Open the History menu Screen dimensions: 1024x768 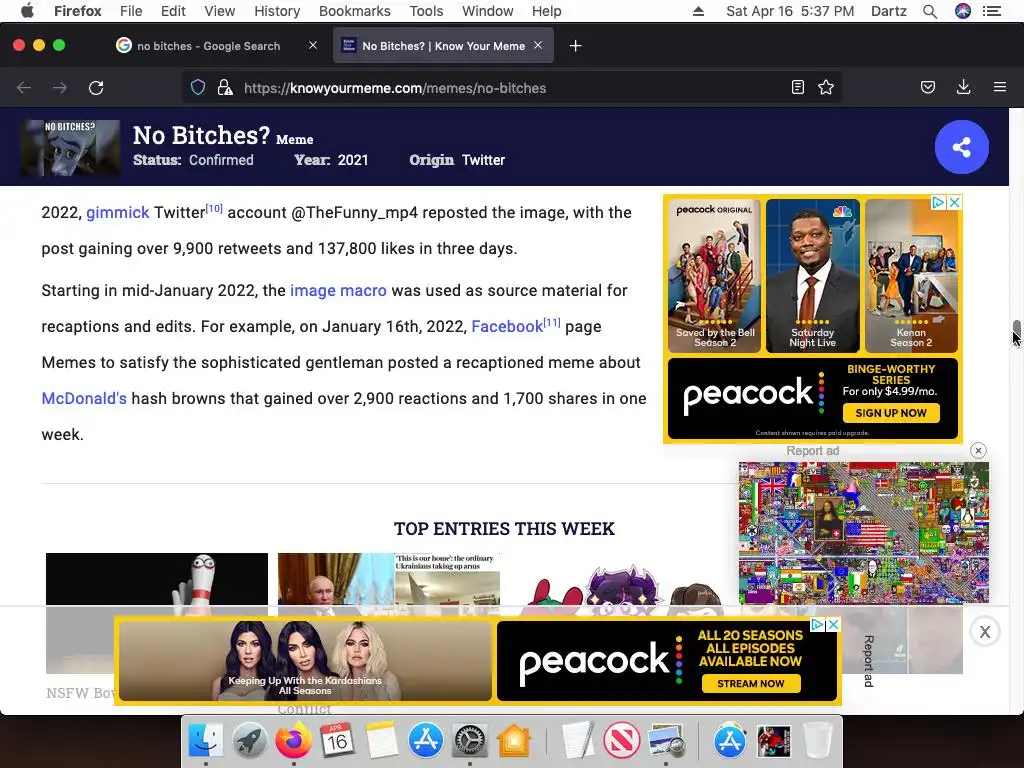pyautogui.click(x=277, y=11)
